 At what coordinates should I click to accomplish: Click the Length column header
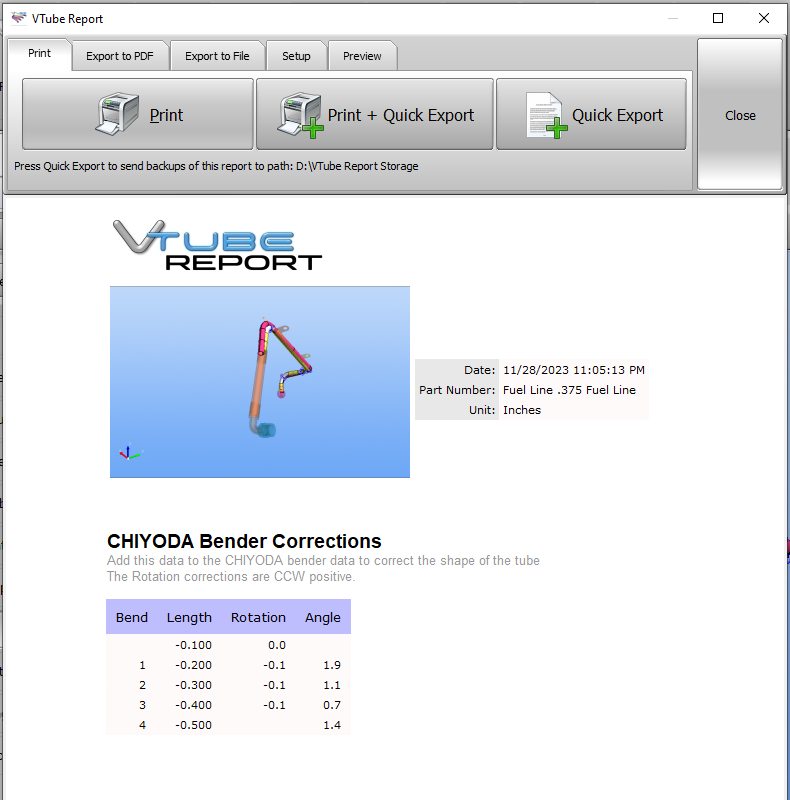189,617
